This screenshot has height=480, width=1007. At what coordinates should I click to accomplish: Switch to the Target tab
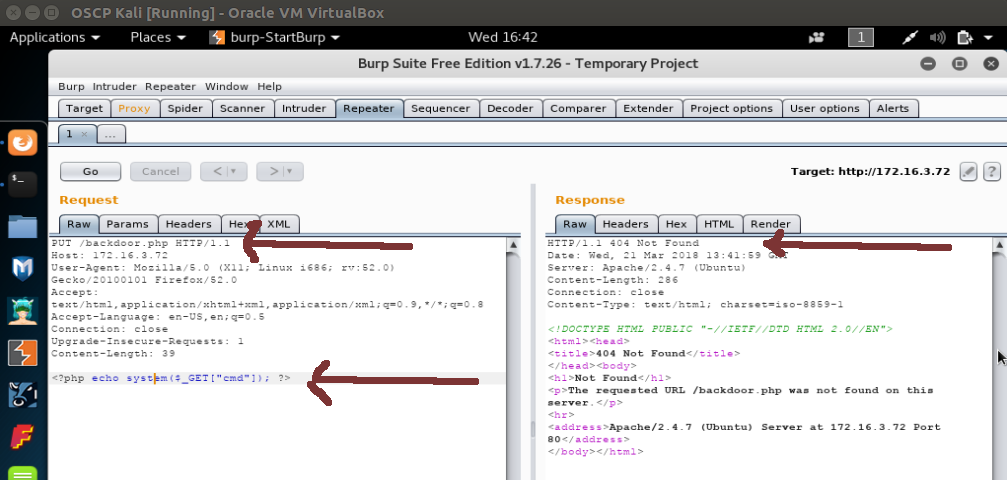tap(84, 109)
